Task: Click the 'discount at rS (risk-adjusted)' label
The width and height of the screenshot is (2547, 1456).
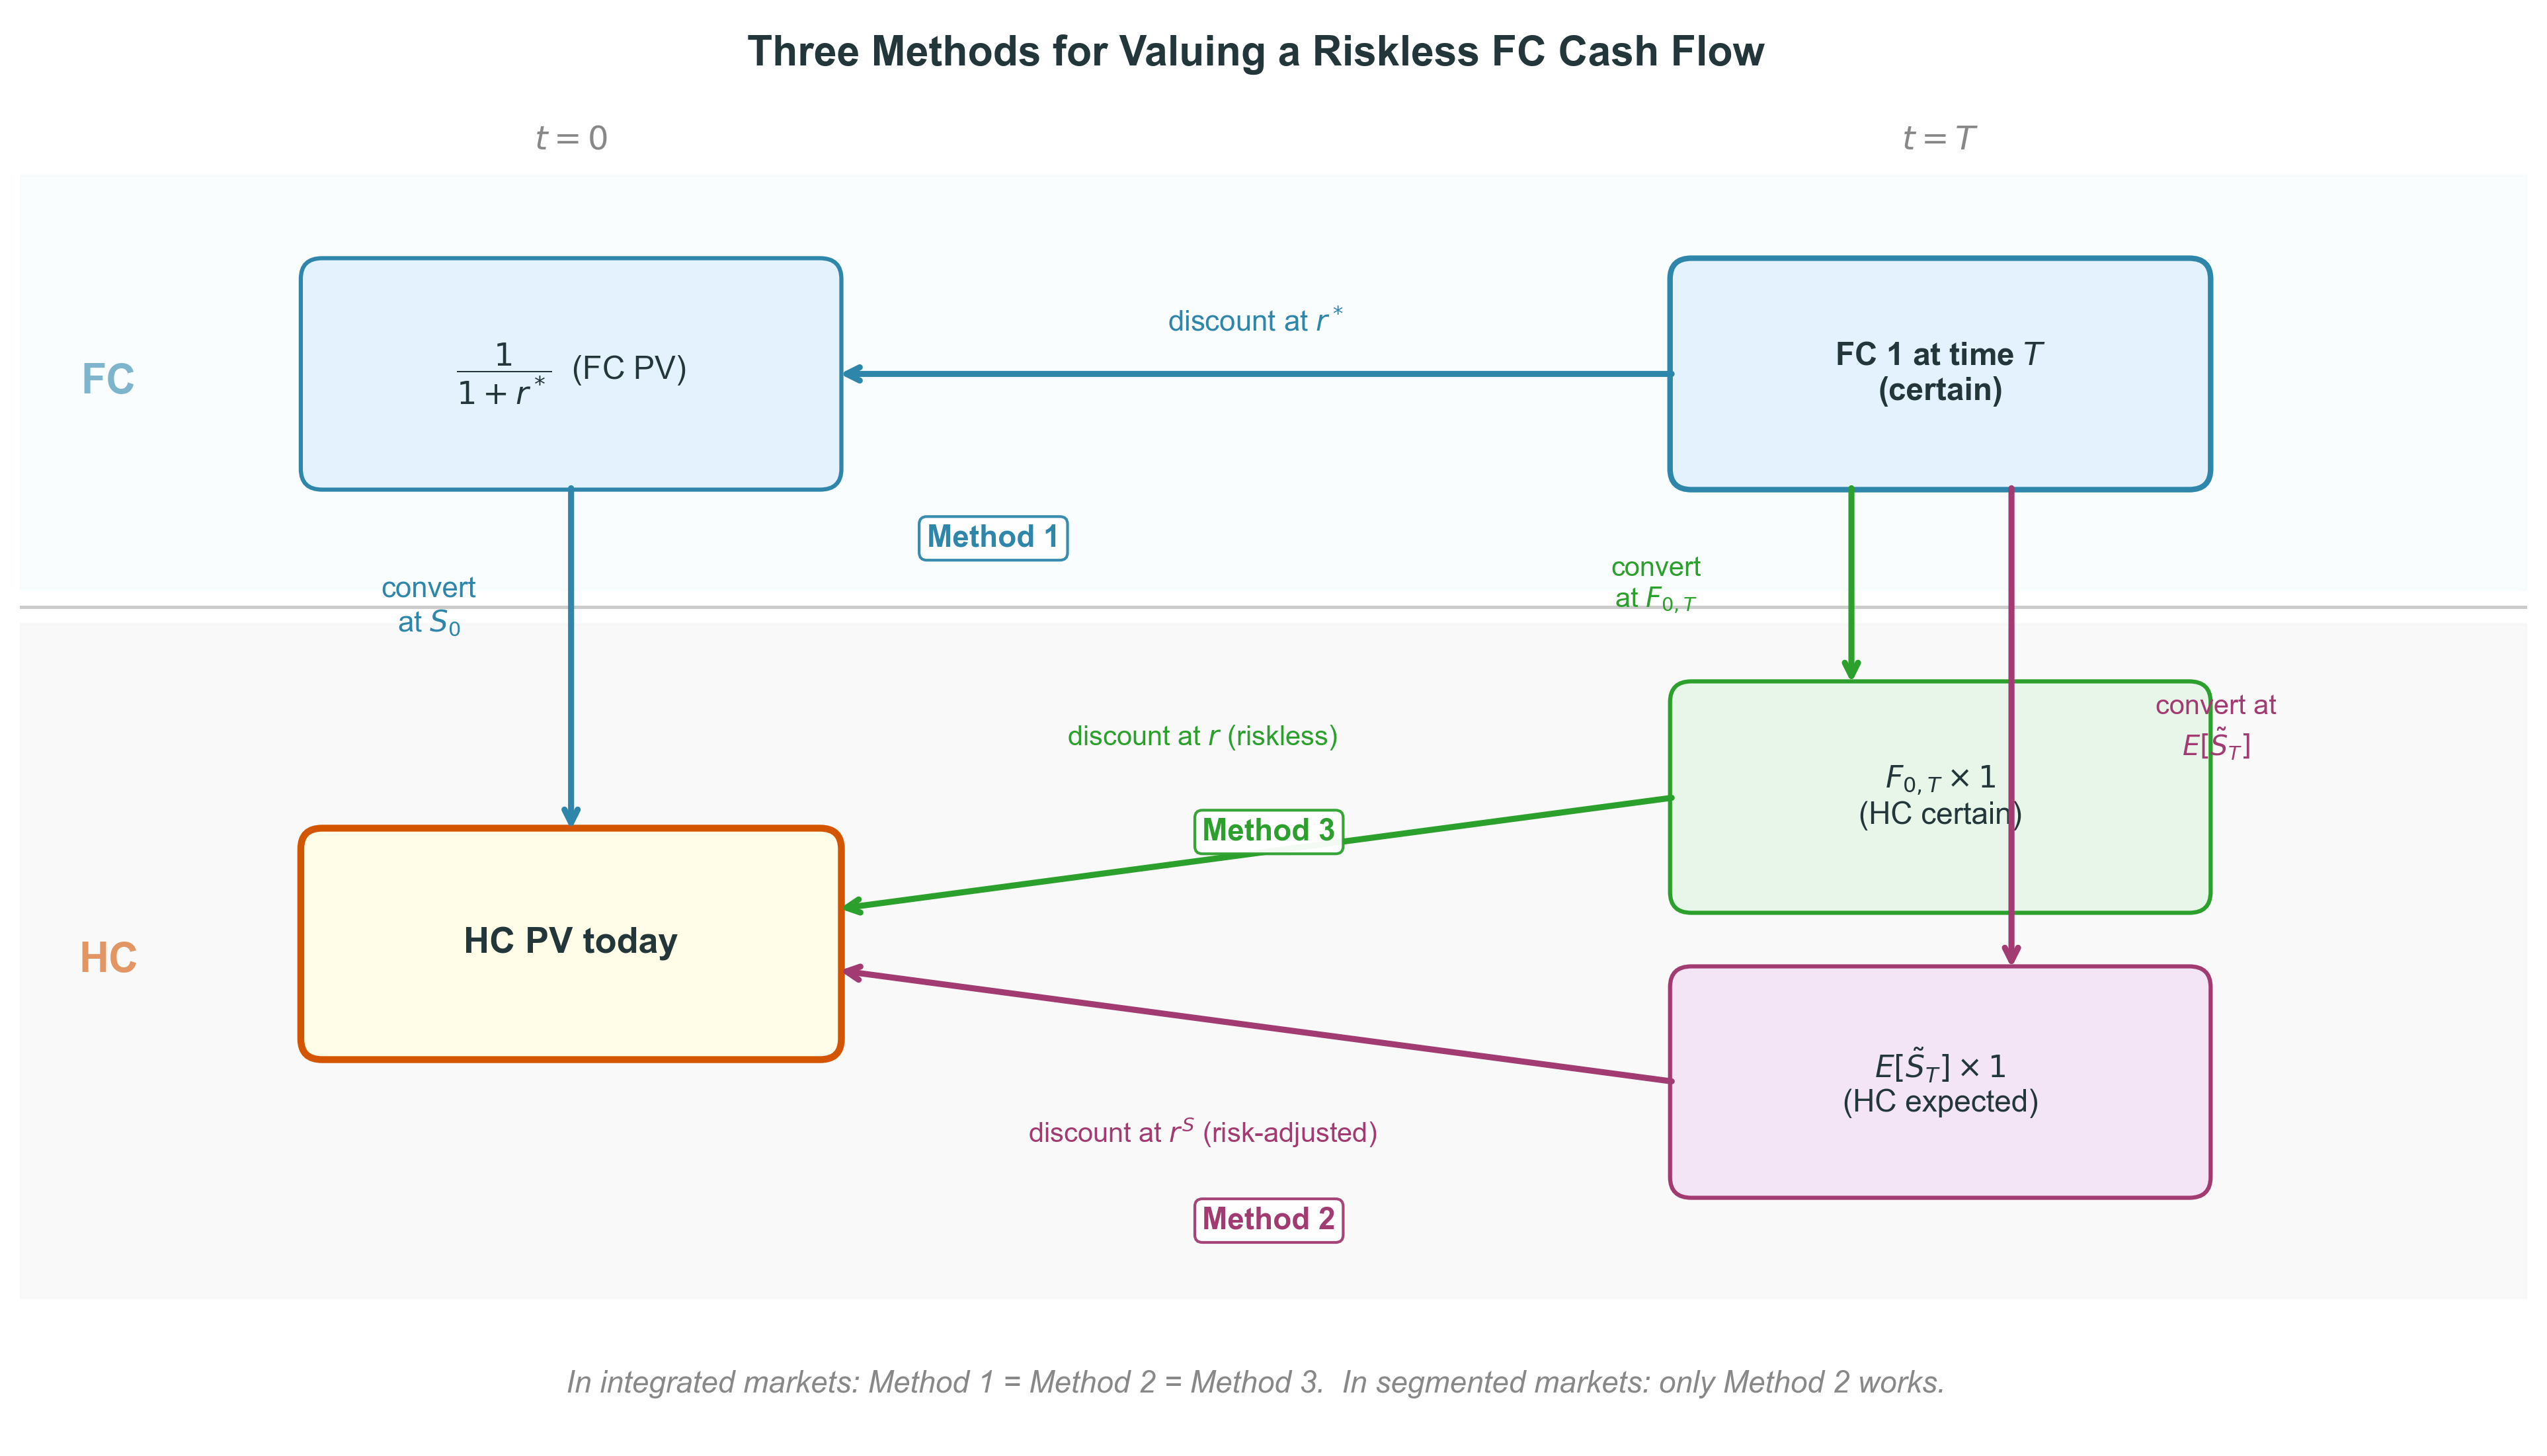Action: click(1202, 1132)
